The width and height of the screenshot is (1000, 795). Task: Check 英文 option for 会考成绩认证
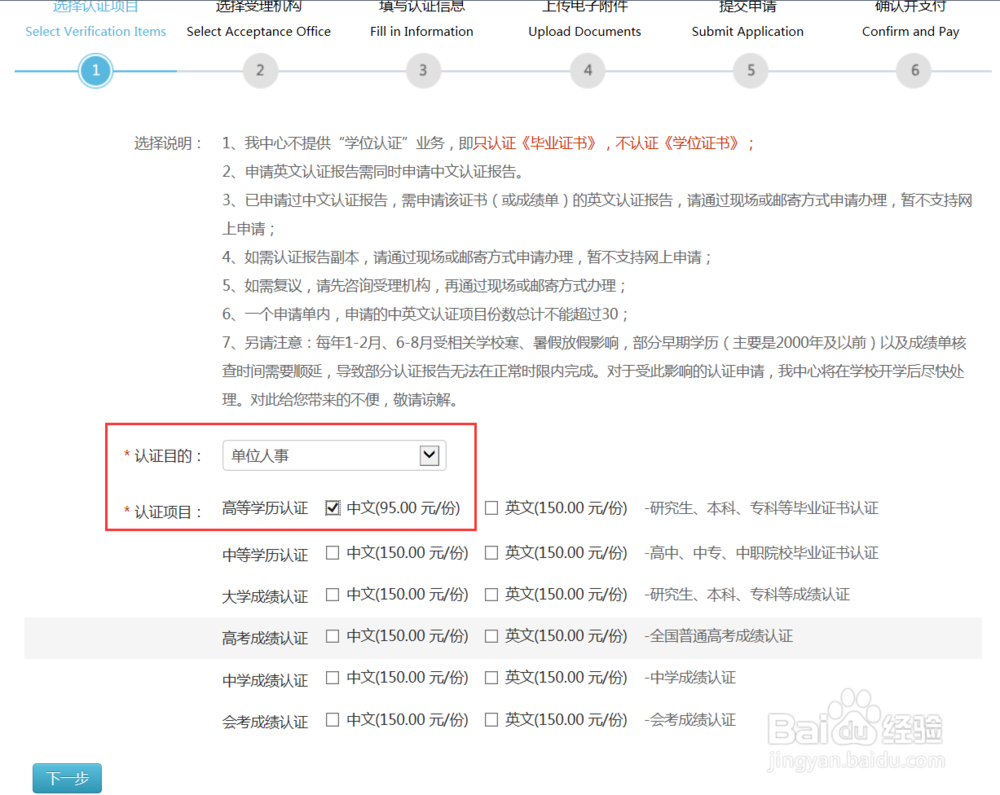[x=491, y=720]
